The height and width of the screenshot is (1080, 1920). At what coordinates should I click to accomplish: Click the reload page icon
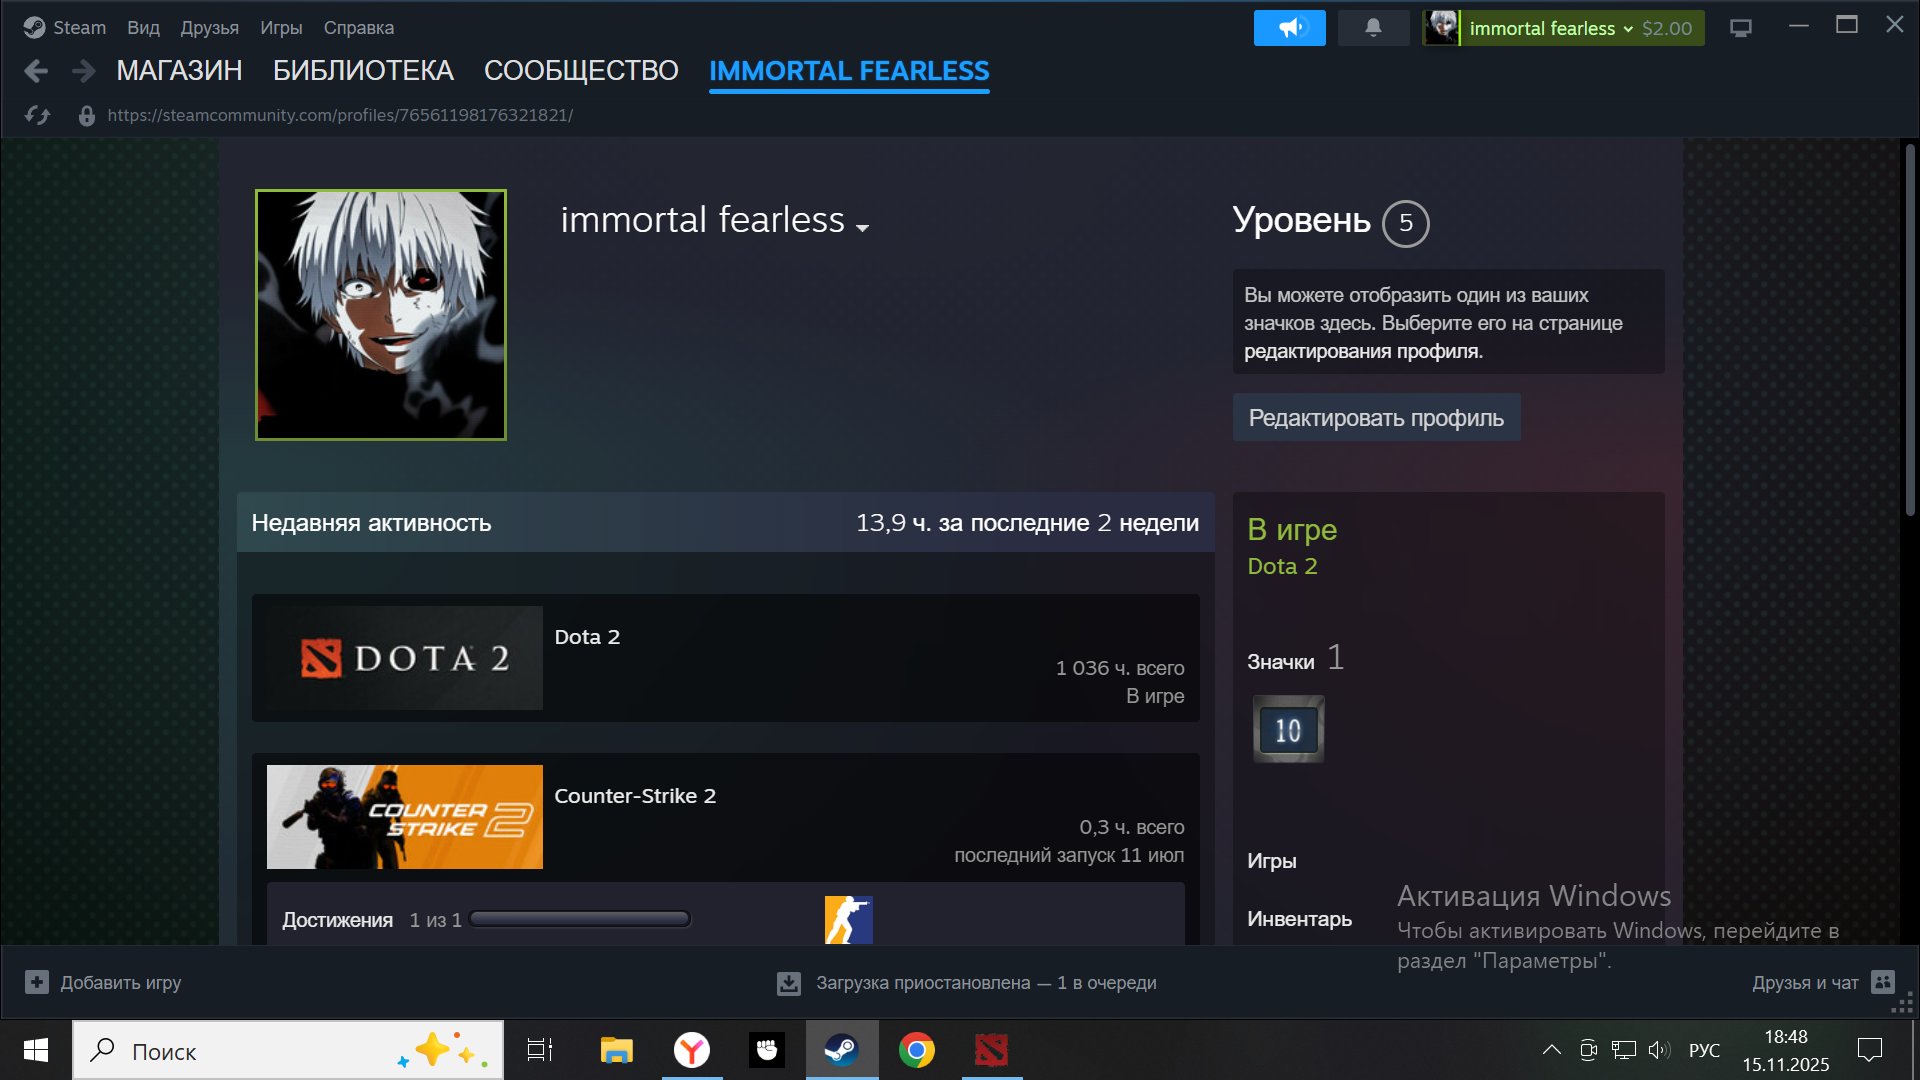(x=38, y=115)
